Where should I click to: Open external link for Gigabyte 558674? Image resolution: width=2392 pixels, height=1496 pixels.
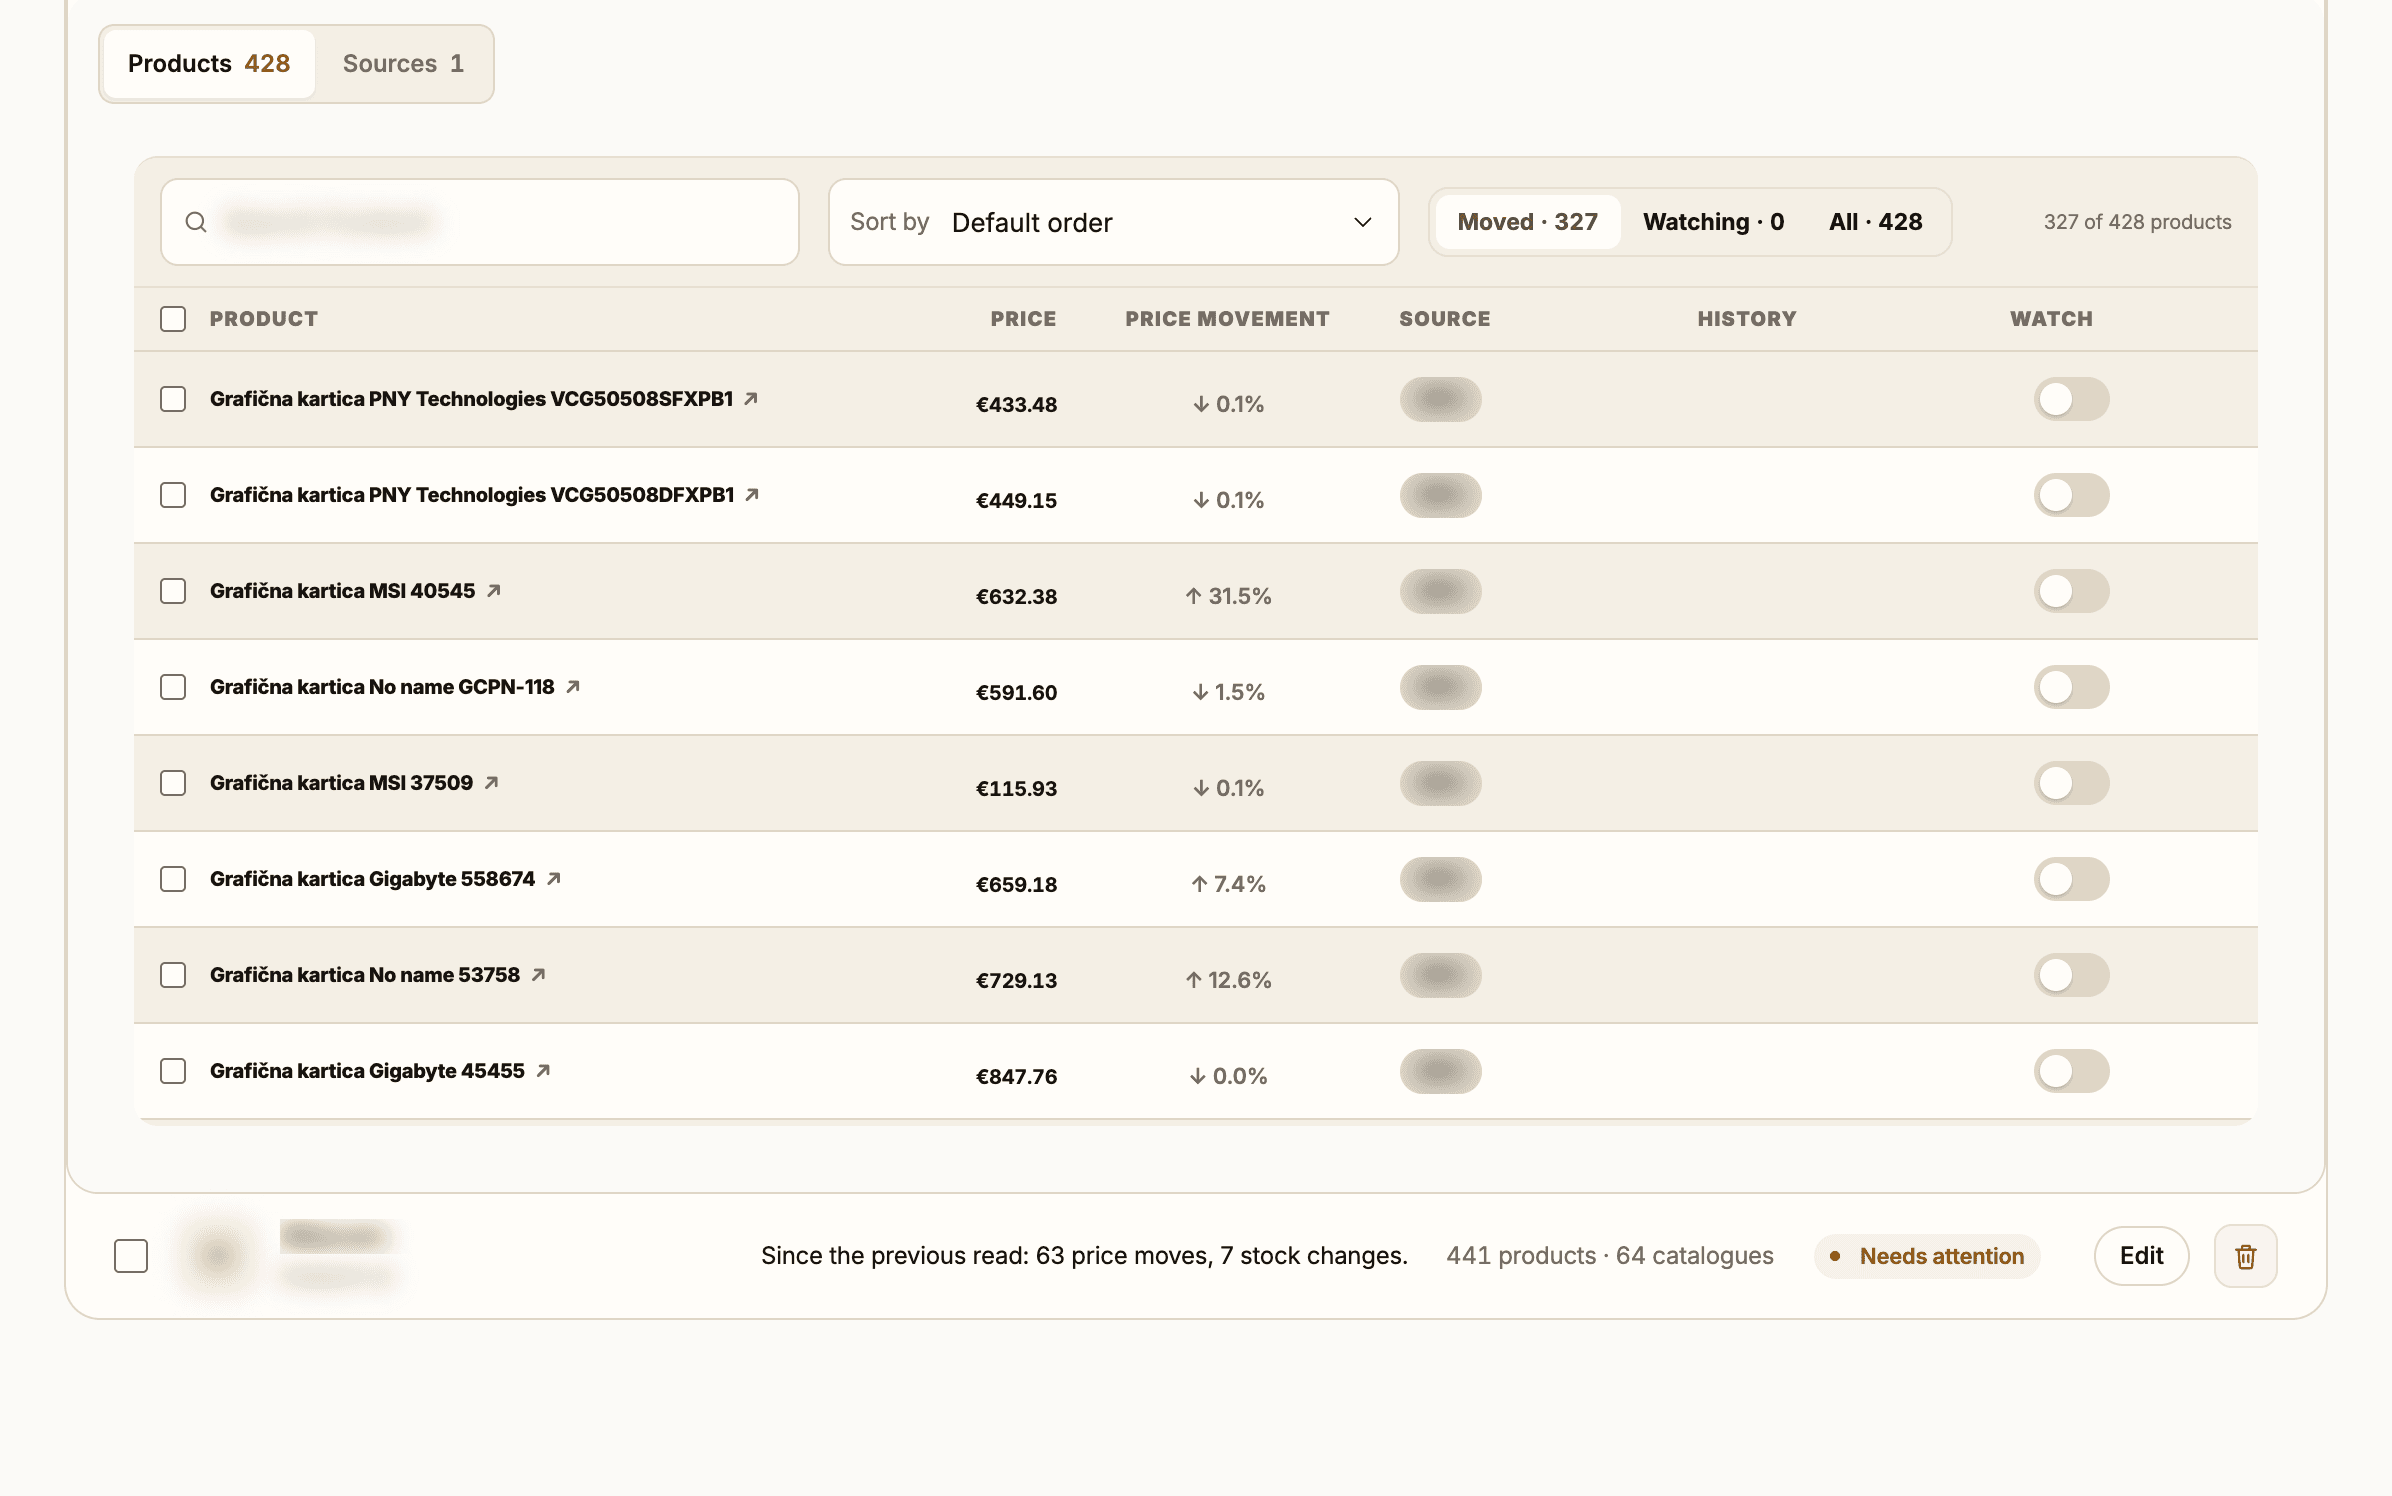click(x=553, y=879)
